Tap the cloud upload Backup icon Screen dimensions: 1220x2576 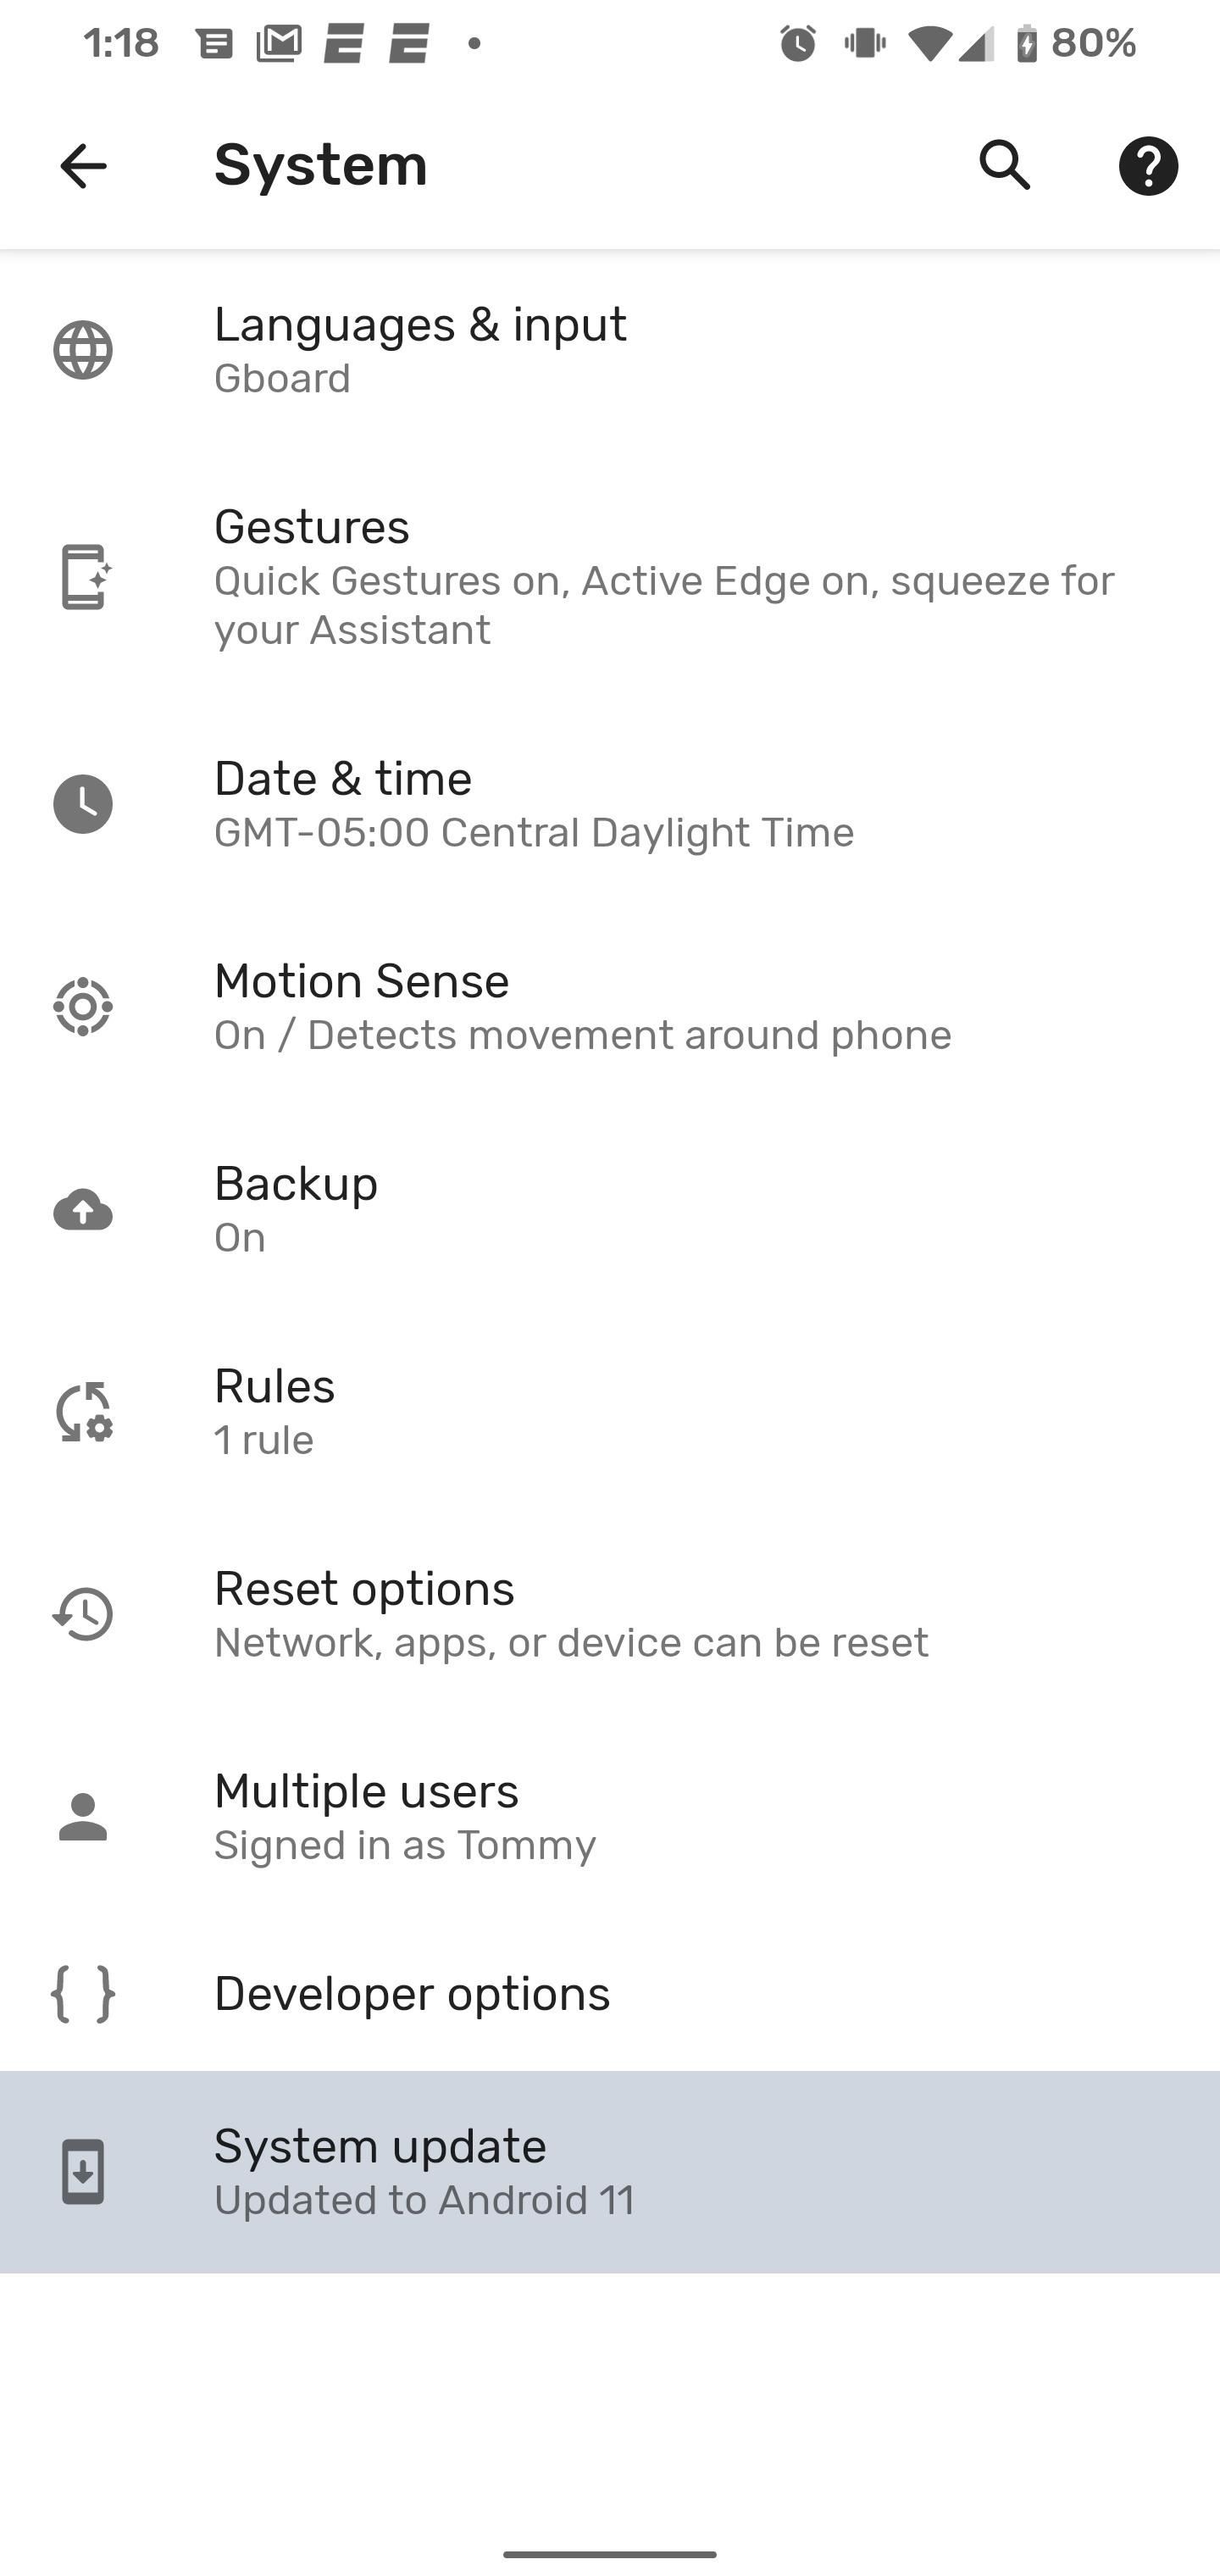coord(83,1210)
